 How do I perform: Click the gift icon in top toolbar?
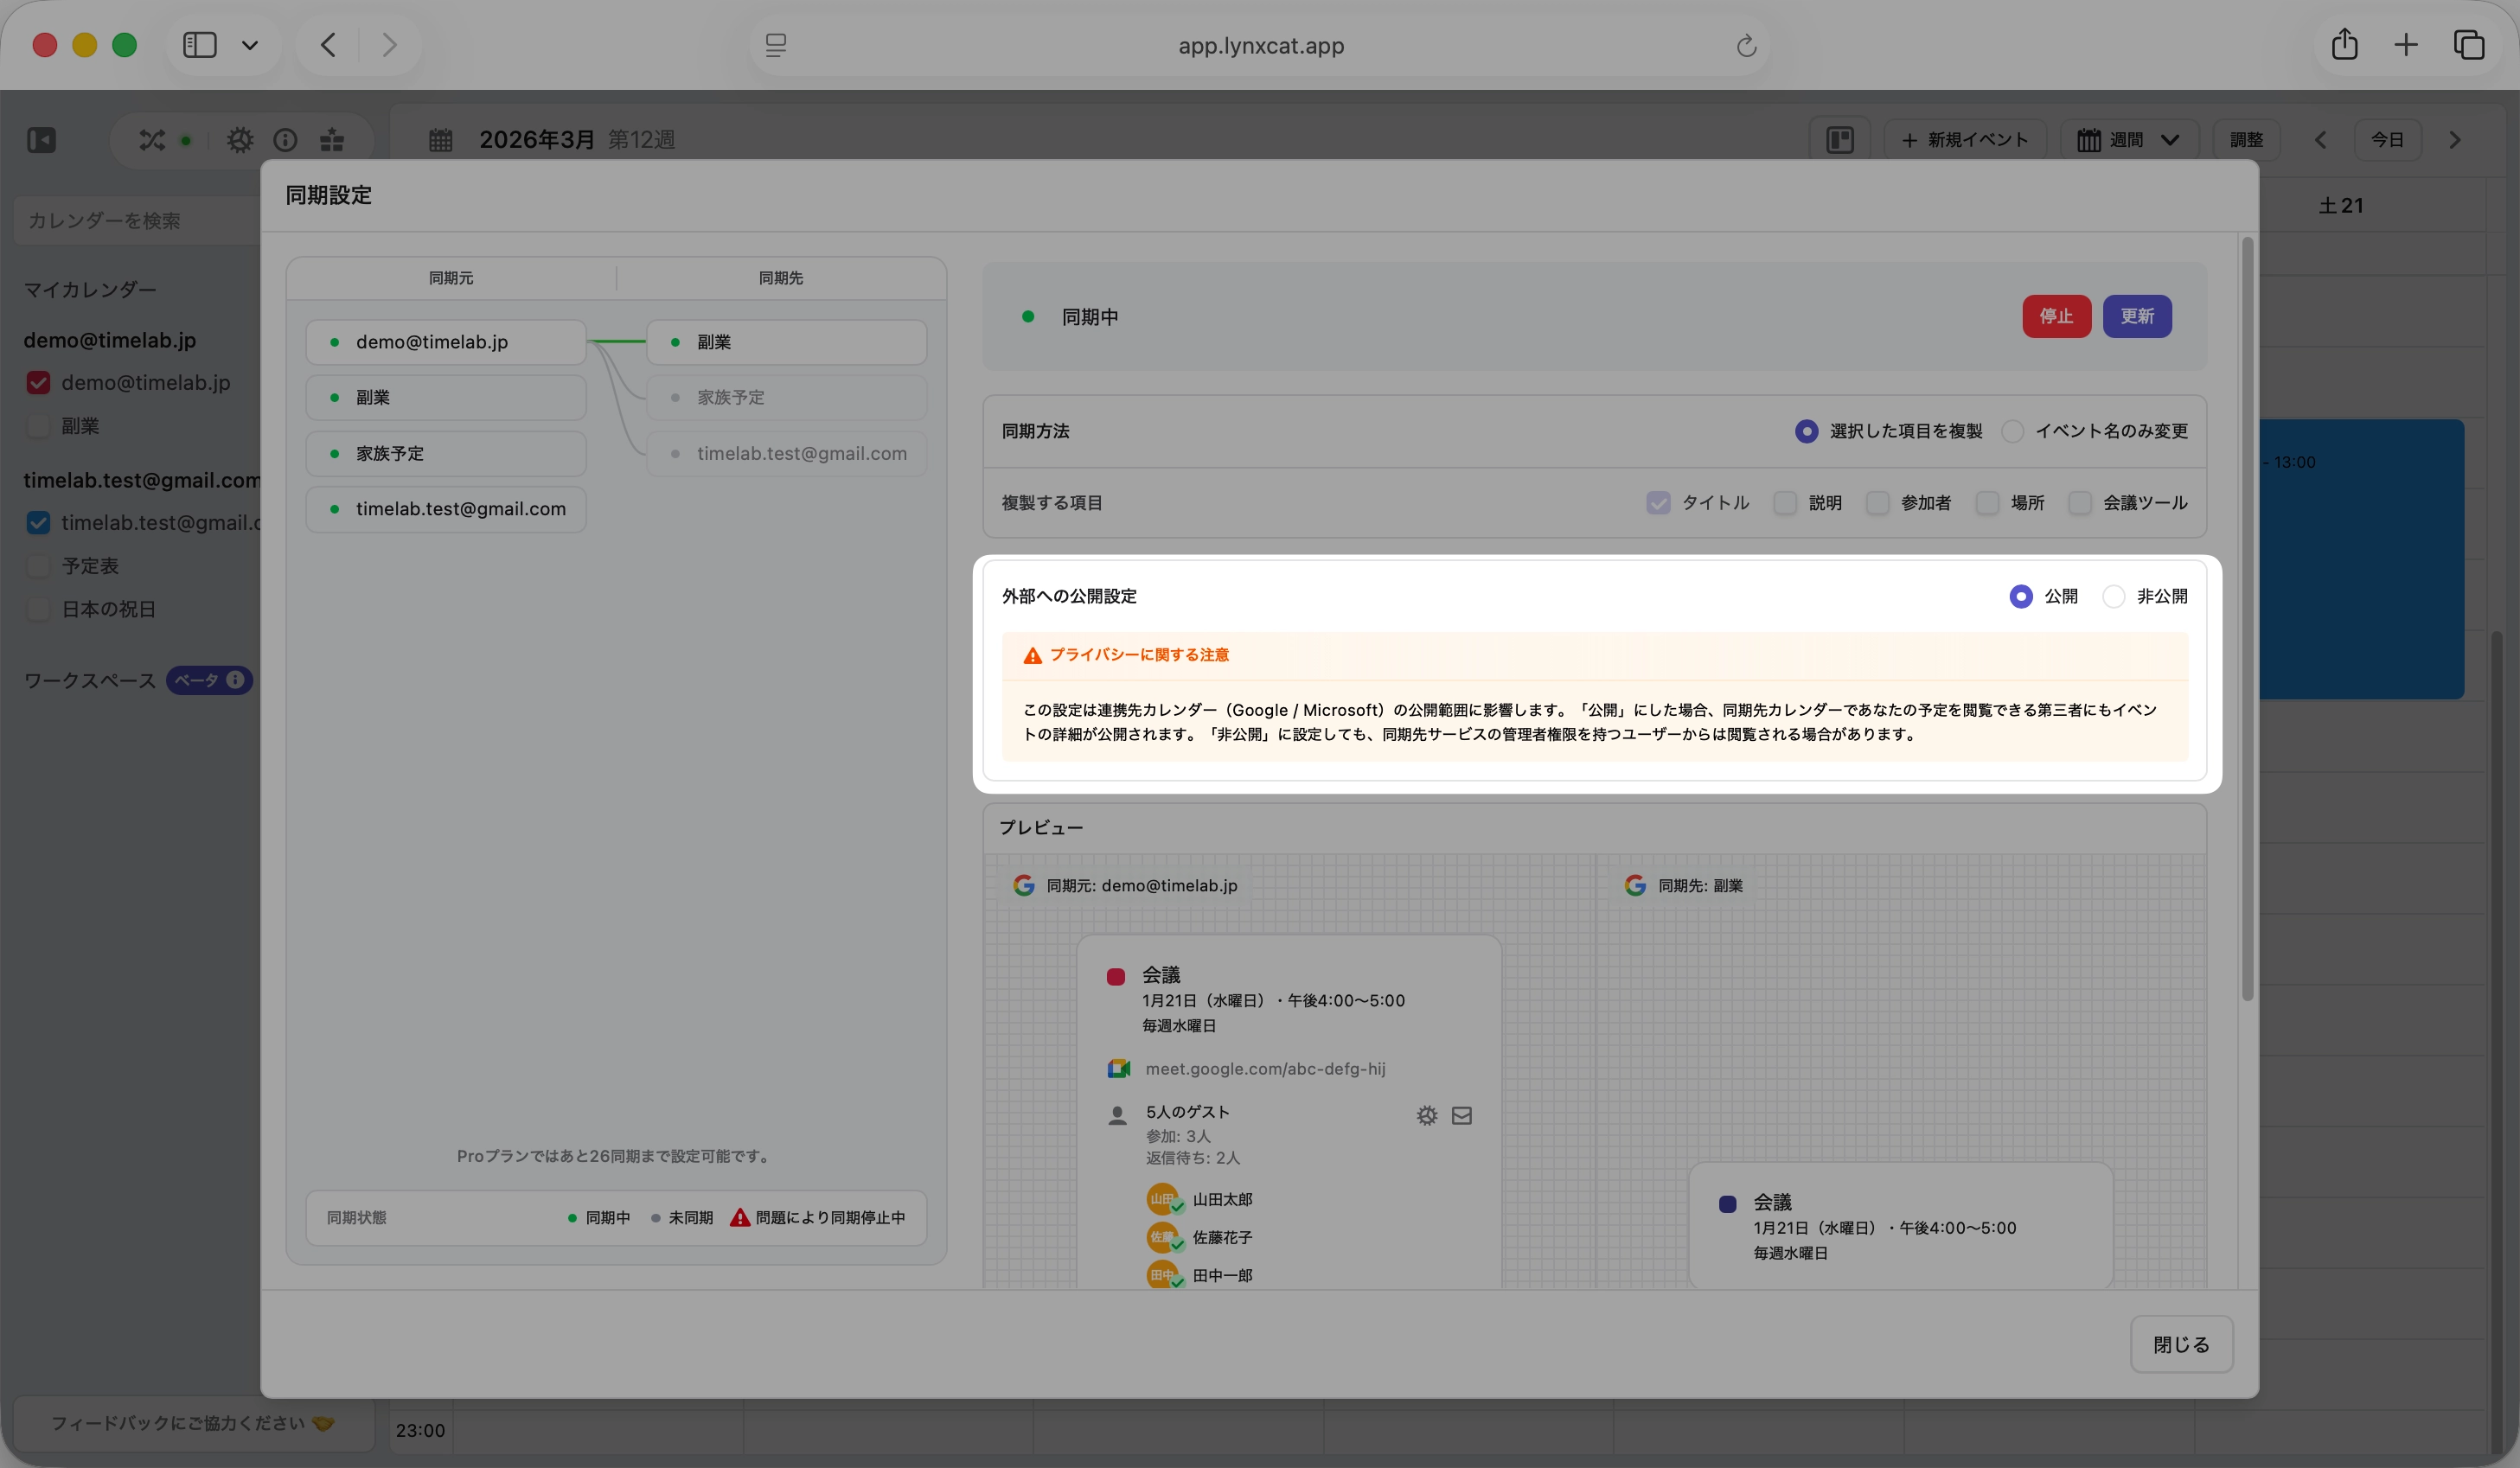pyautogui.click(x=332, y=140)
